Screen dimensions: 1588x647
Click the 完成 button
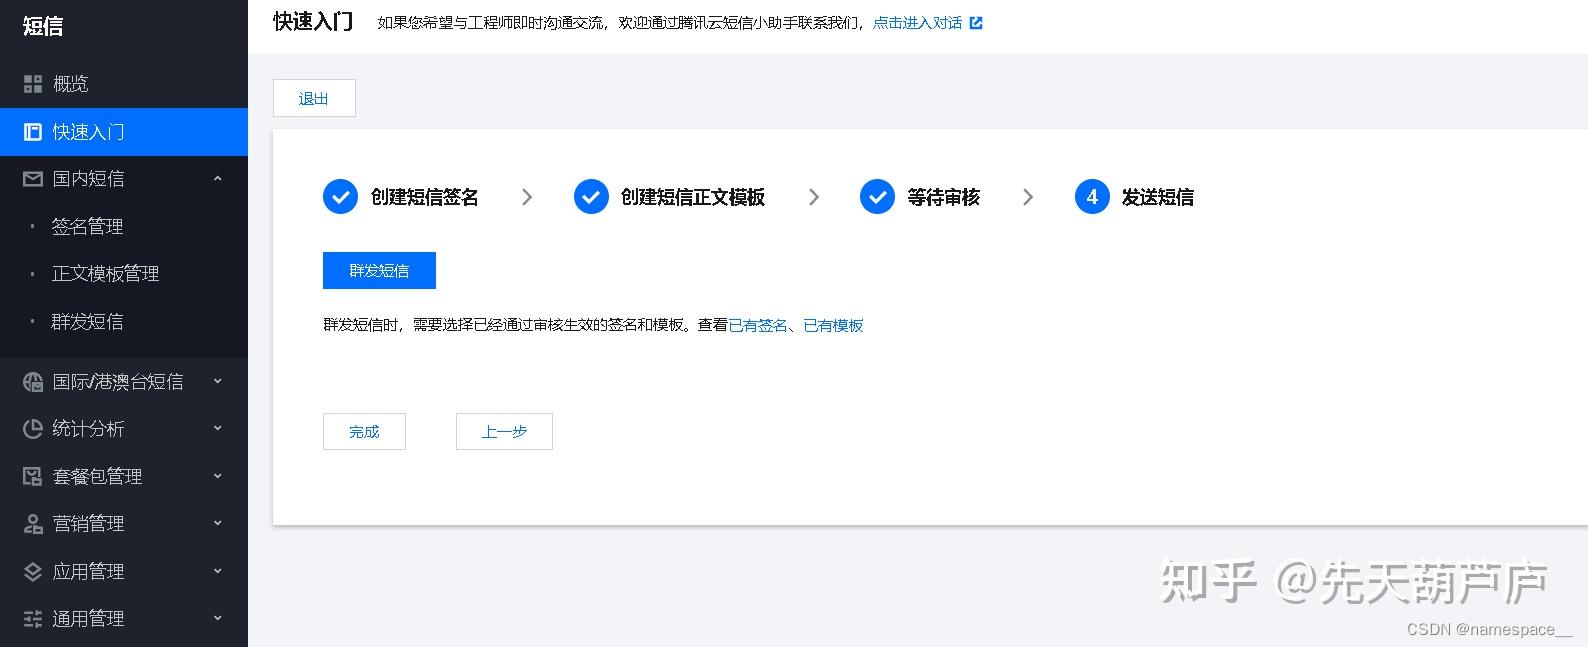click(364, 432)
